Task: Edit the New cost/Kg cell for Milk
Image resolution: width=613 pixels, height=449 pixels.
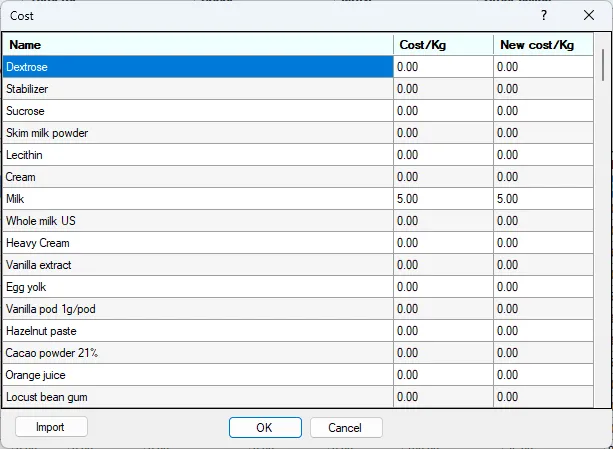Action: pos(543,199)
